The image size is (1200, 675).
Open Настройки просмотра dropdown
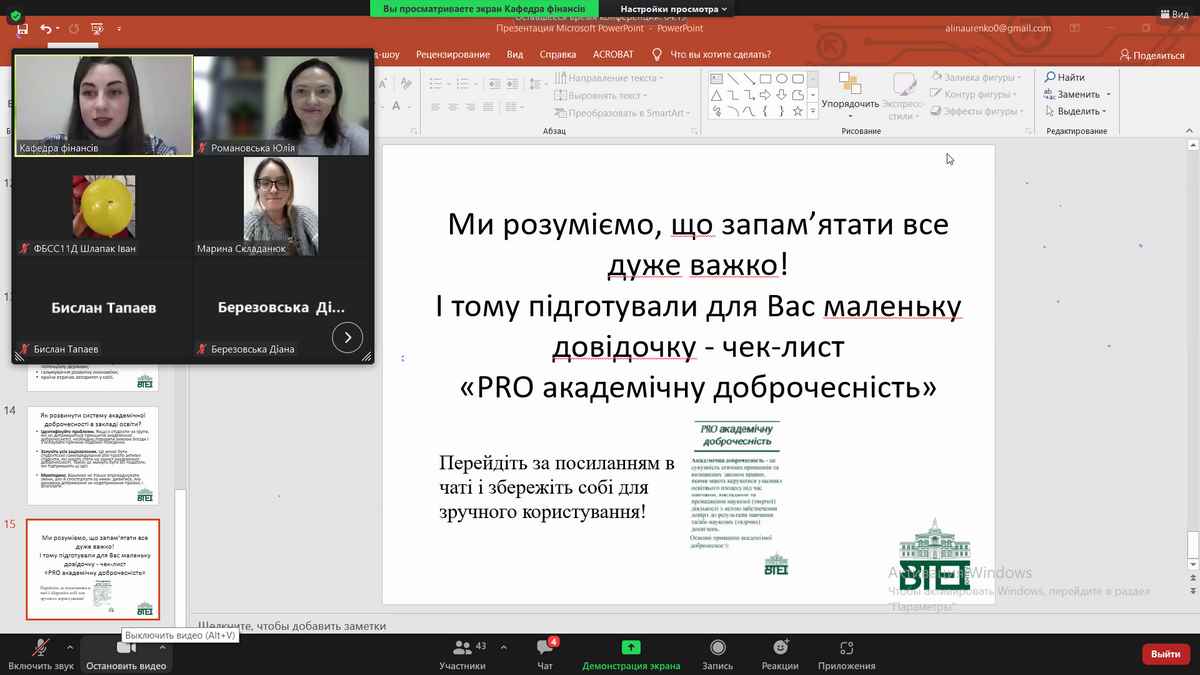674,9
